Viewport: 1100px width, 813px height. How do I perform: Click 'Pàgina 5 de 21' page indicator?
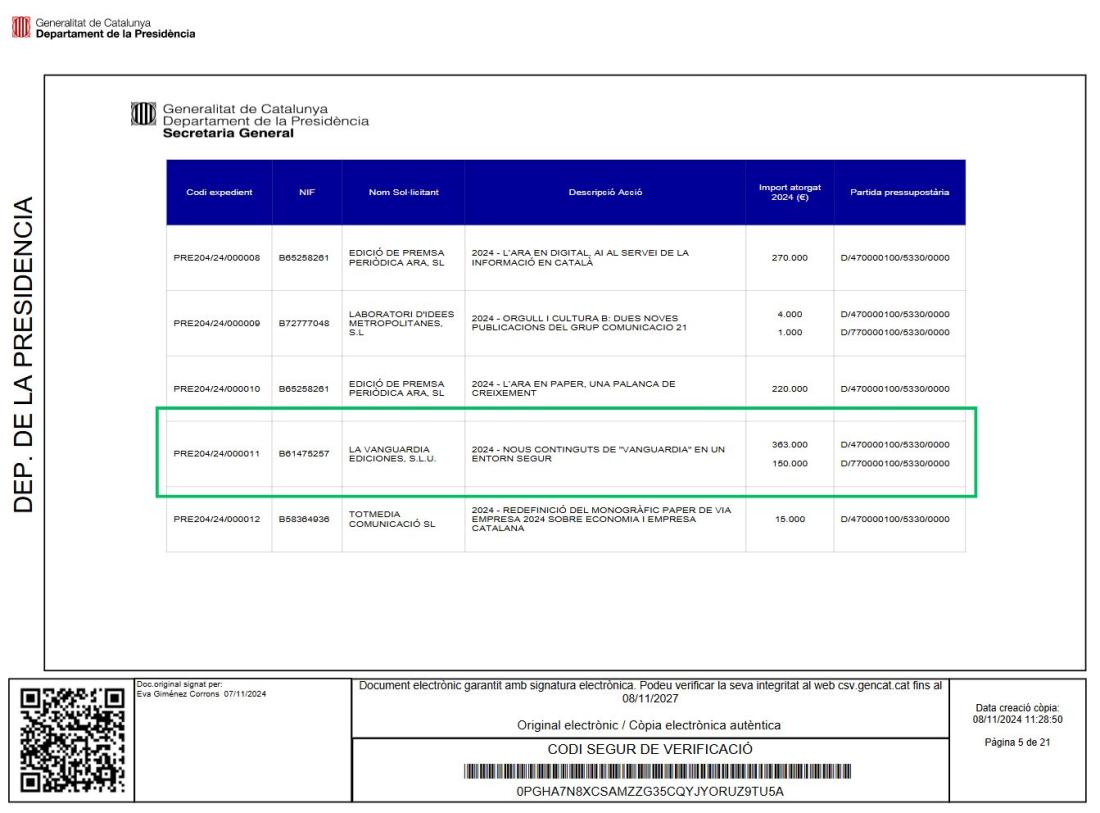[x=1017, y=742]
